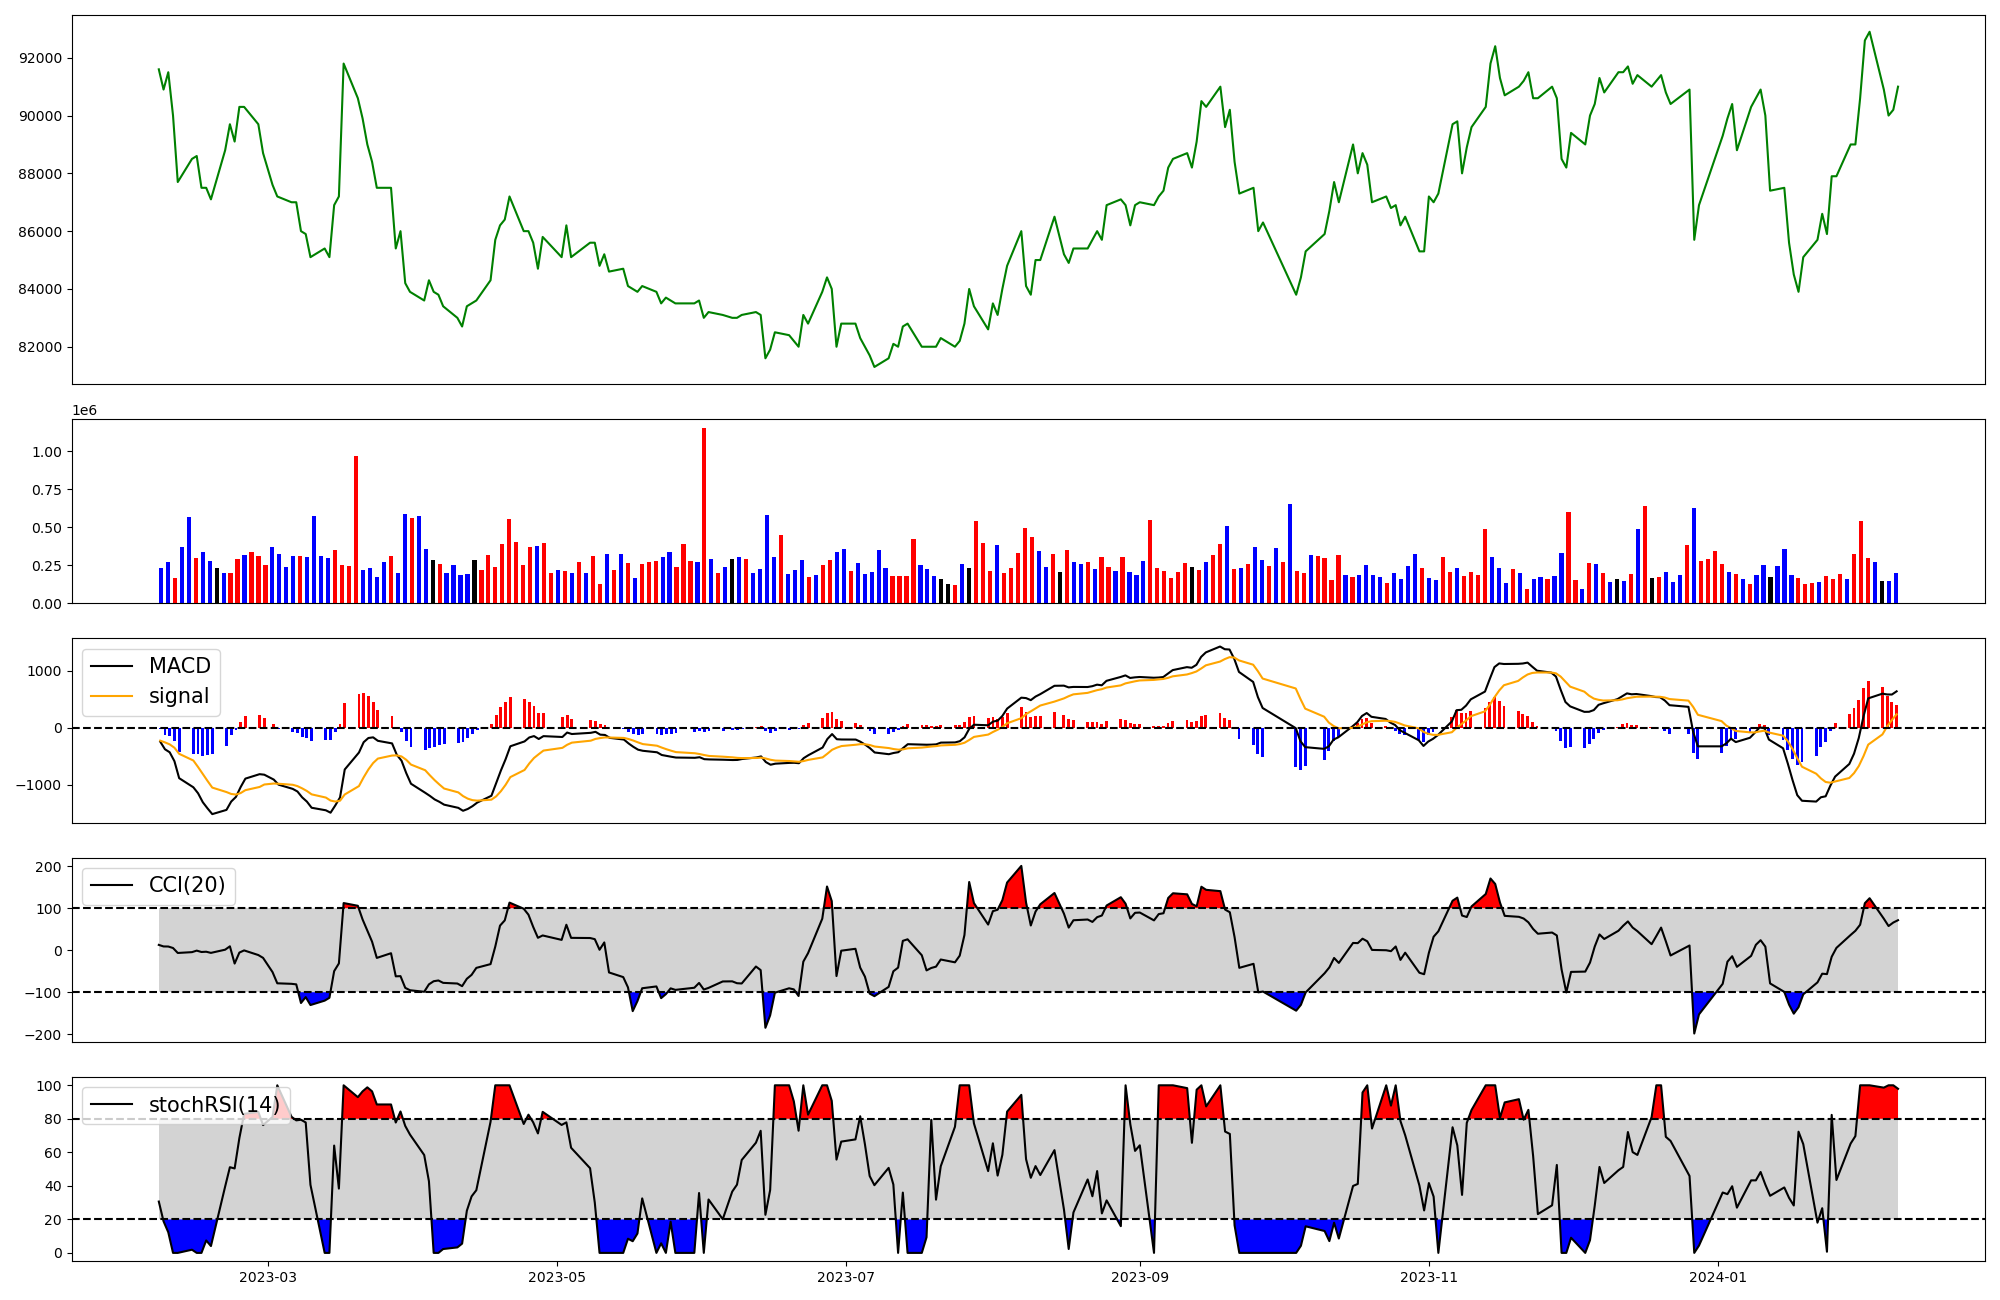This screenshot has width=2000, height=1300.
Task: Select the 88000 price axis tick label
Action: [x=40, y=174]
